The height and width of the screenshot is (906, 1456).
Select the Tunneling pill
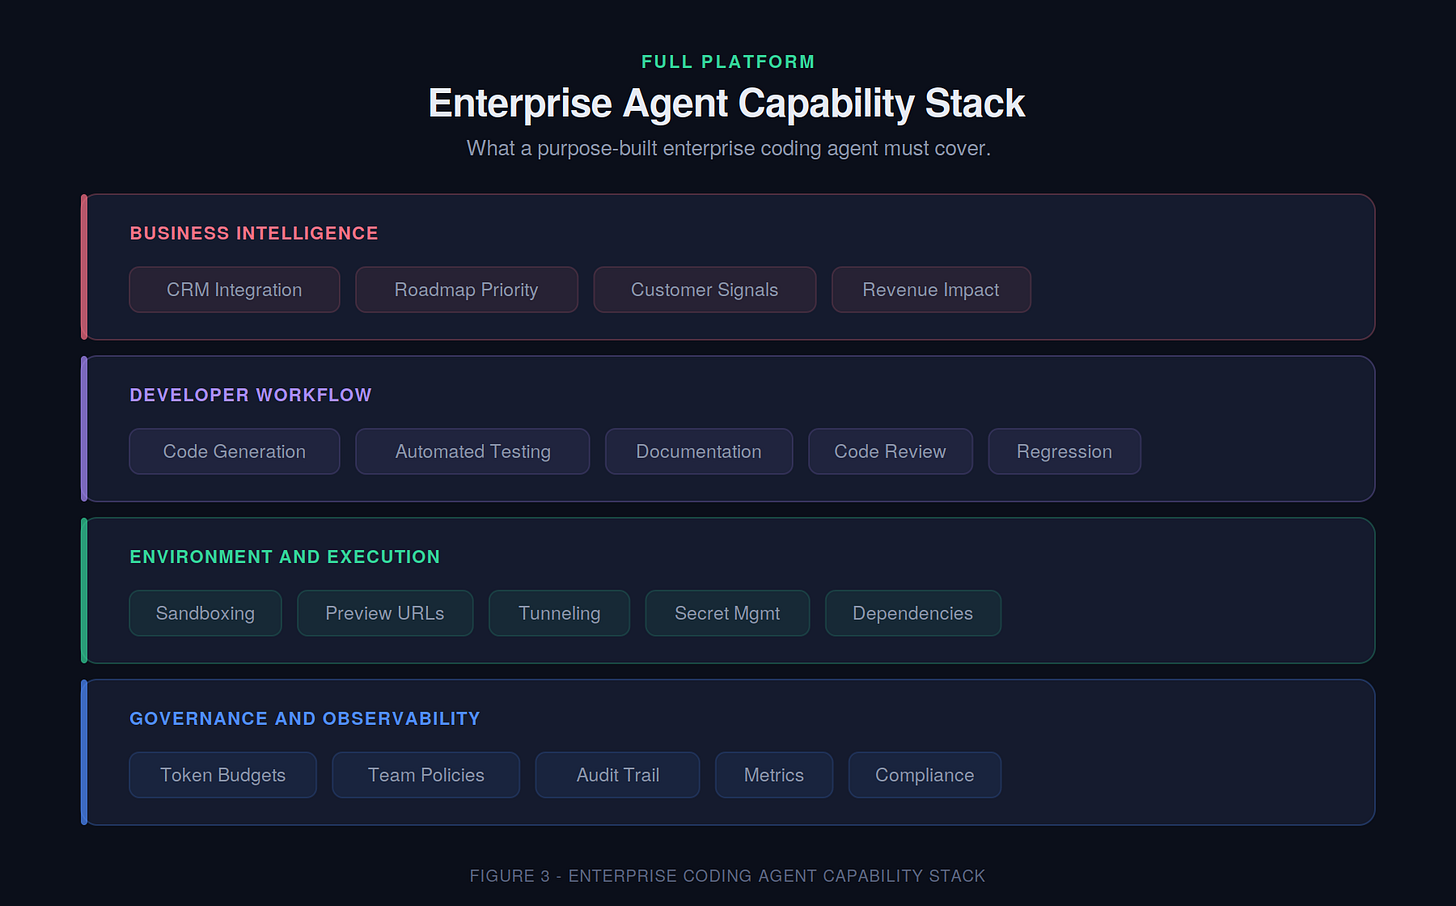click(559, 613)
